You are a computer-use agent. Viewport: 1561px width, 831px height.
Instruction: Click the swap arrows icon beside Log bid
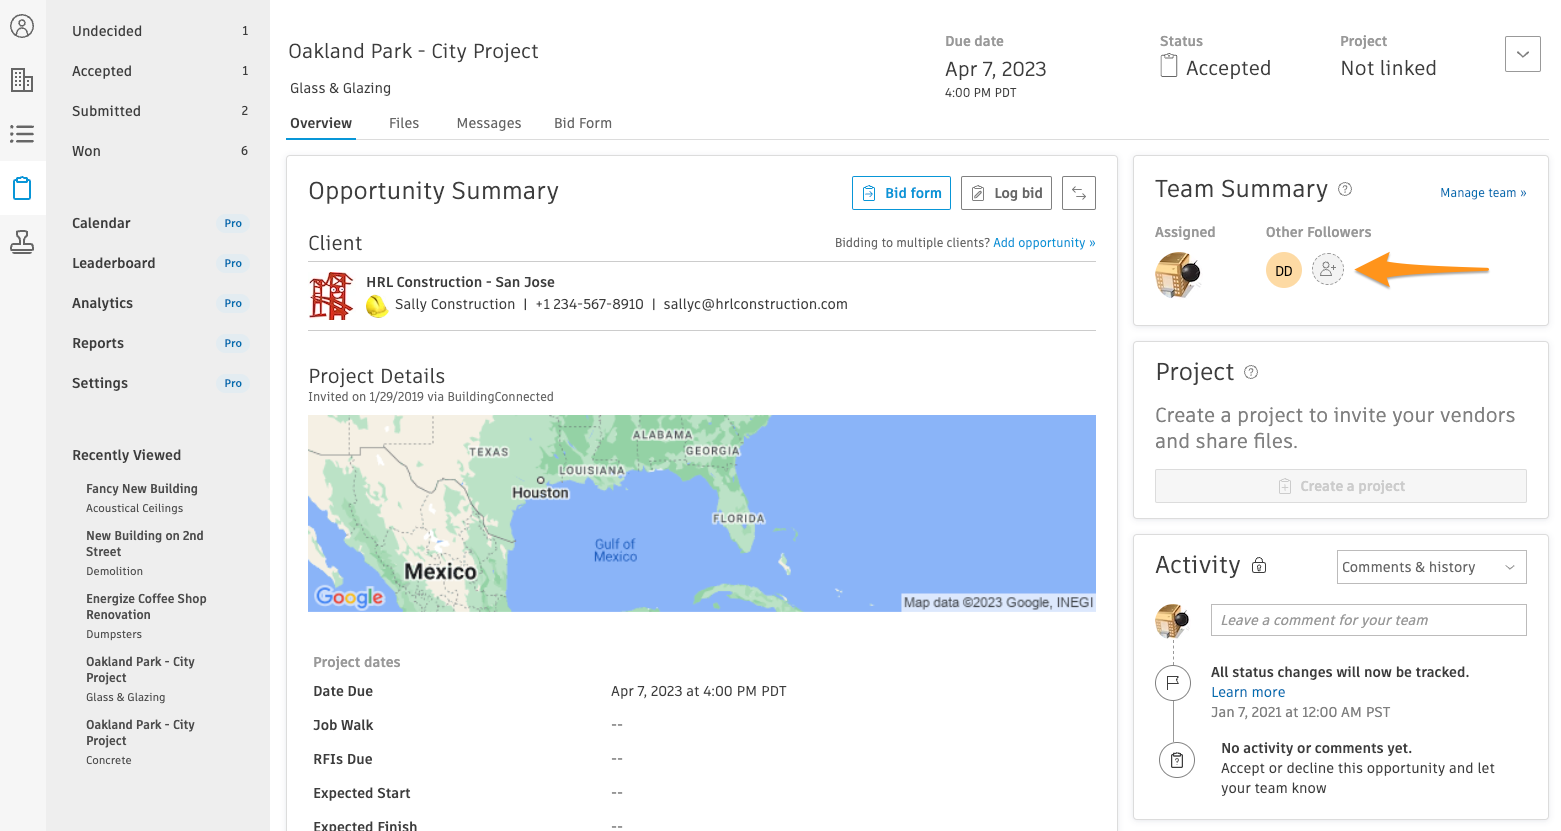click(x=1078, y=193)
